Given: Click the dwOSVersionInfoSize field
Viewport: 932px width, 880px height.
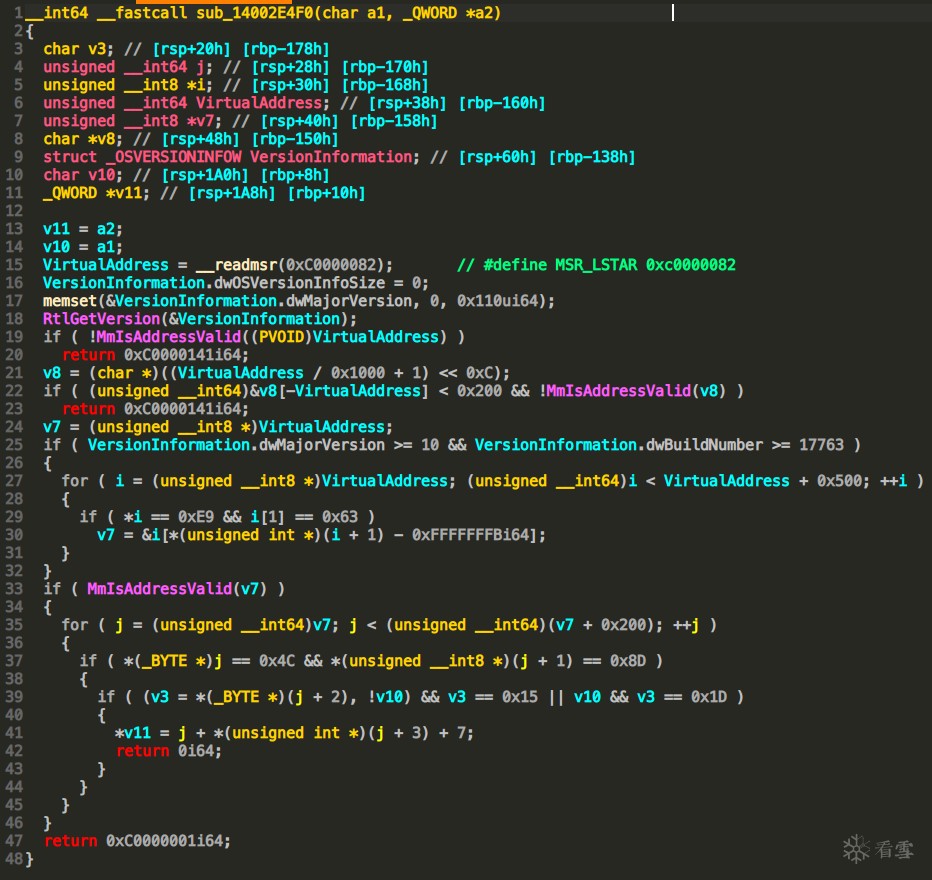Looking at the screenshot, I should click(x=300, y=282).
